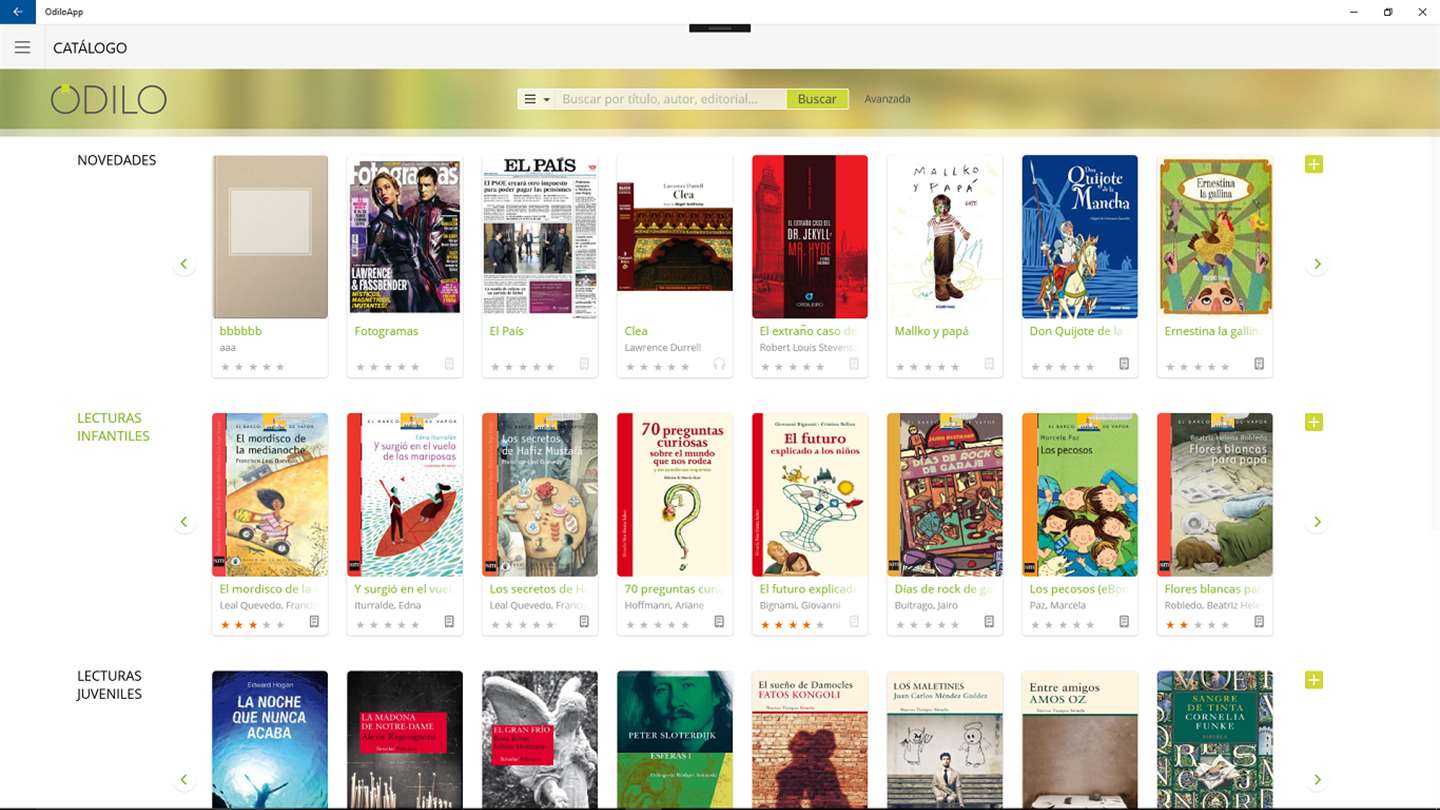Expand Lecturas Infantiles with plus icon
The height and width of the screenshot is (810, 1440).
point(1314,422)
